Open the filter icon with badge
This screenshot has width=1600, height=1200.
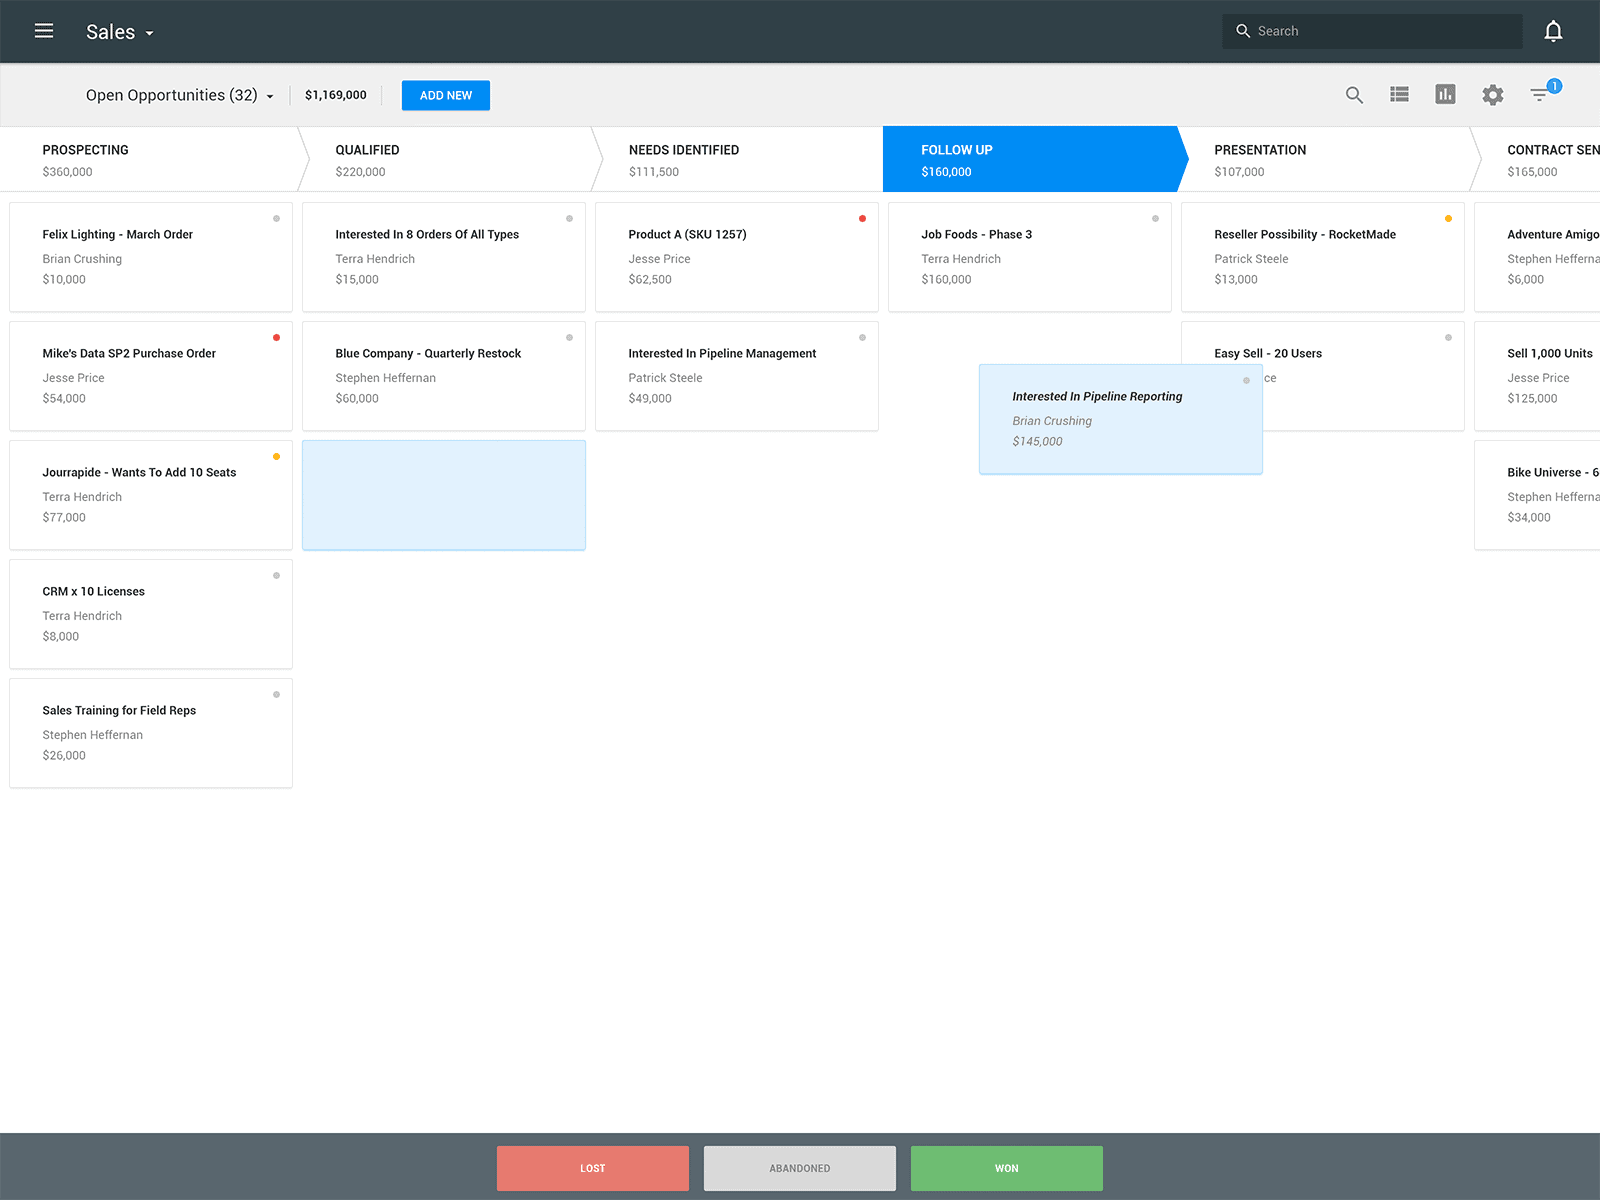(x=1543, y=93)
